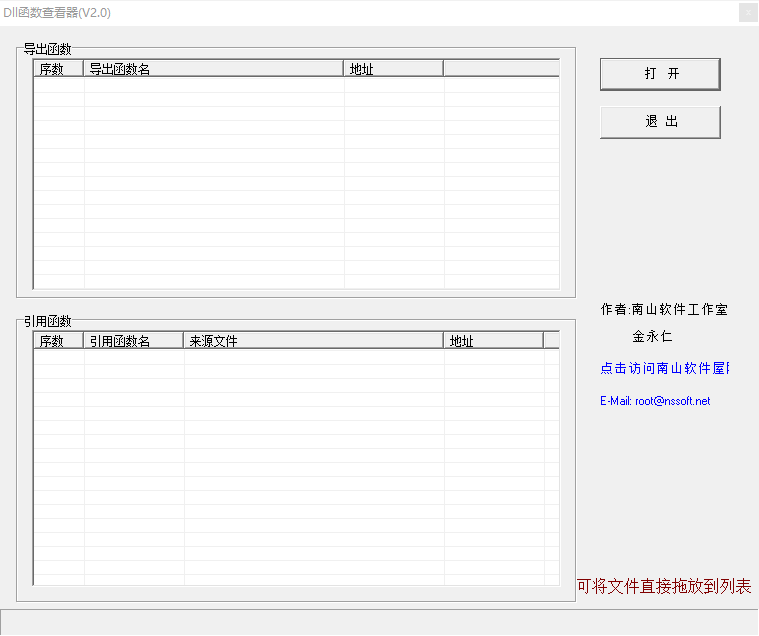759x636 pixels.
Task: Click blank last column header in export table
Action: pyautogui.click(x=500, y=69)
